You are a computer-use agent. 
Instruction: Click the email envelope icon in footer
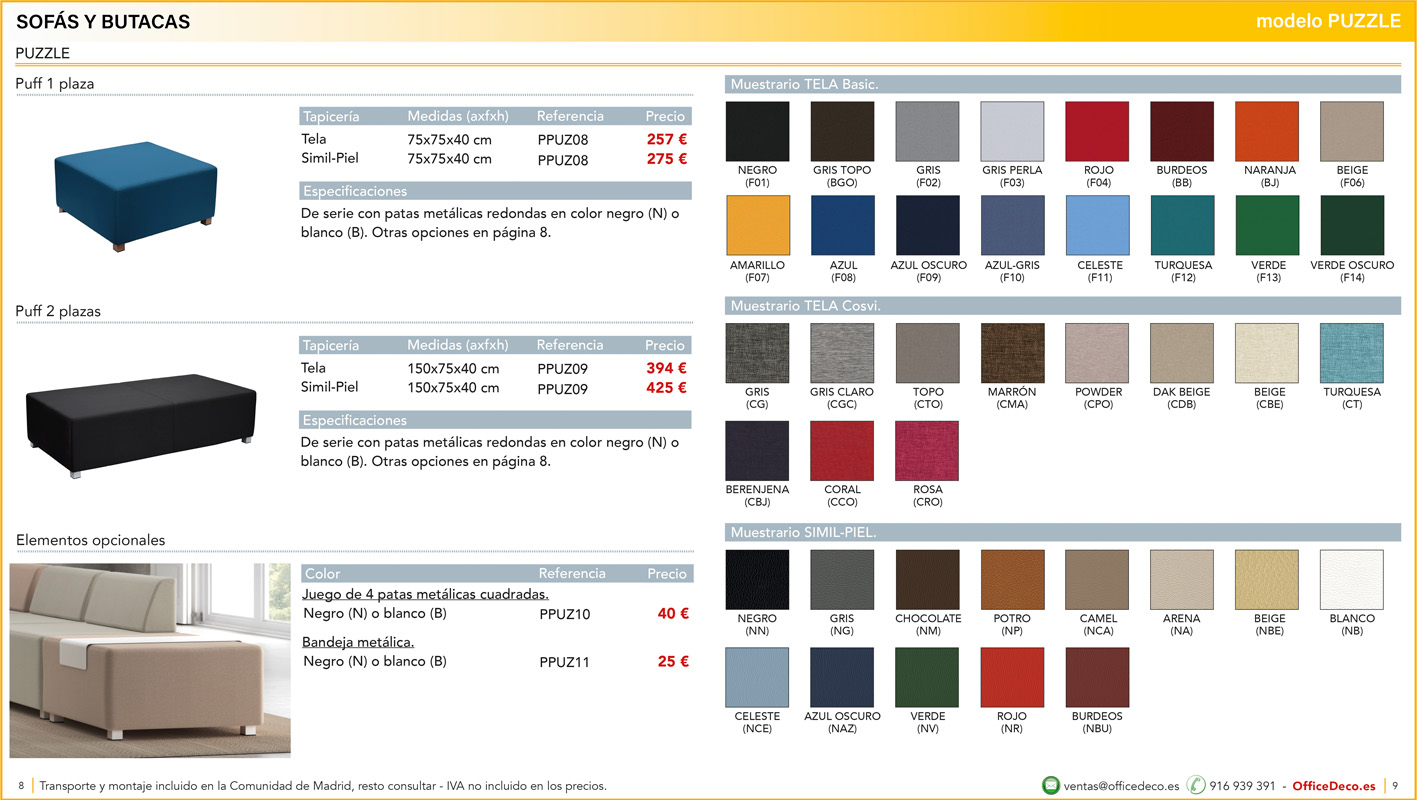coord(1051,786)
